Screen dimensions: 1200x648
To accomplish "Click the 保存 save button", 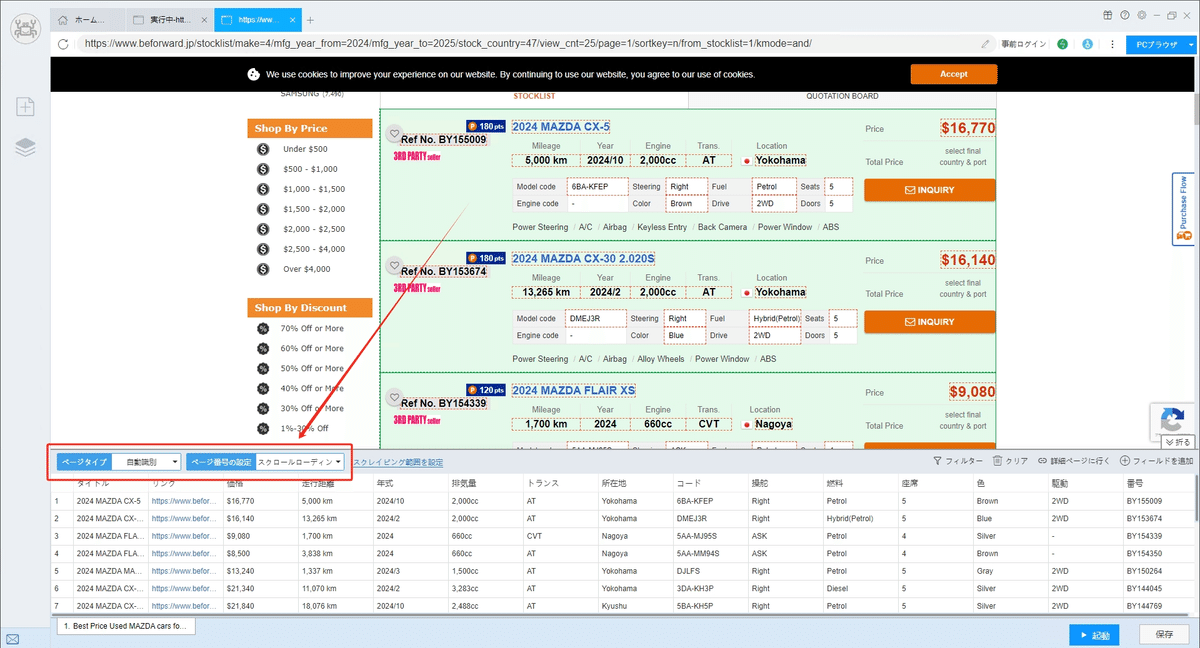I will tap(1164, 634).
